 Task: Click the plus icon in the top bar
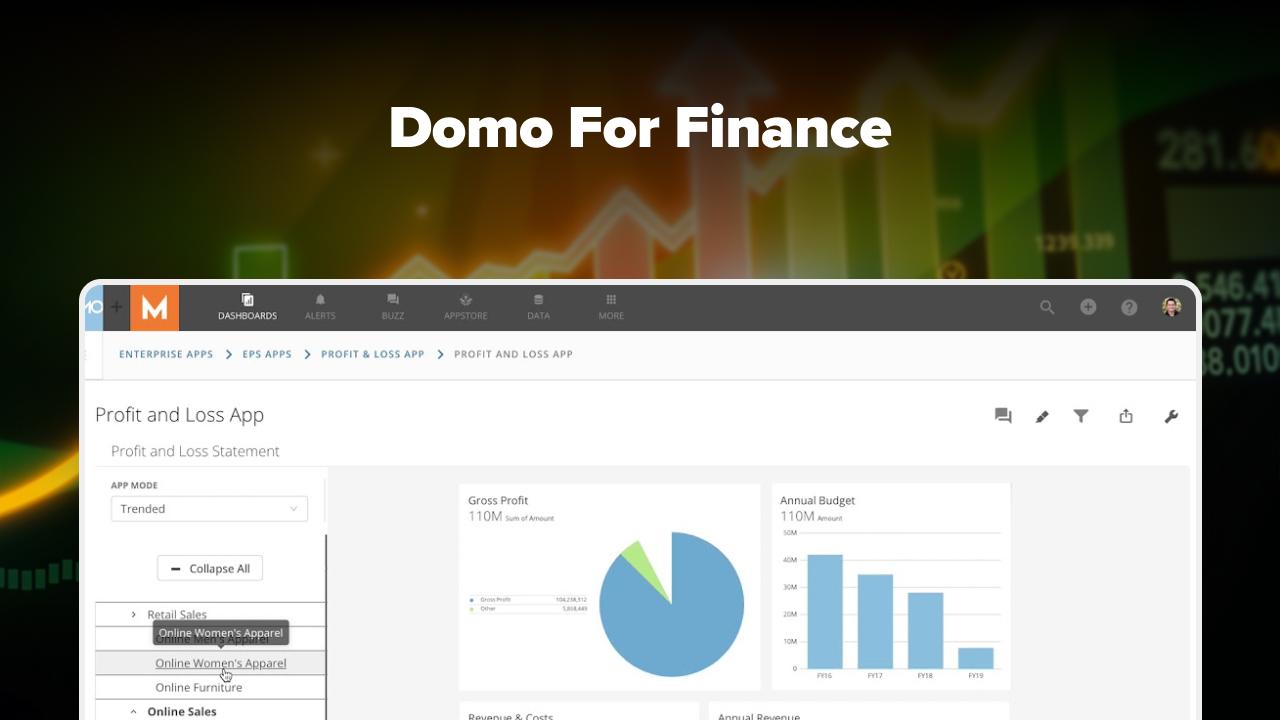pos(1088,307)
